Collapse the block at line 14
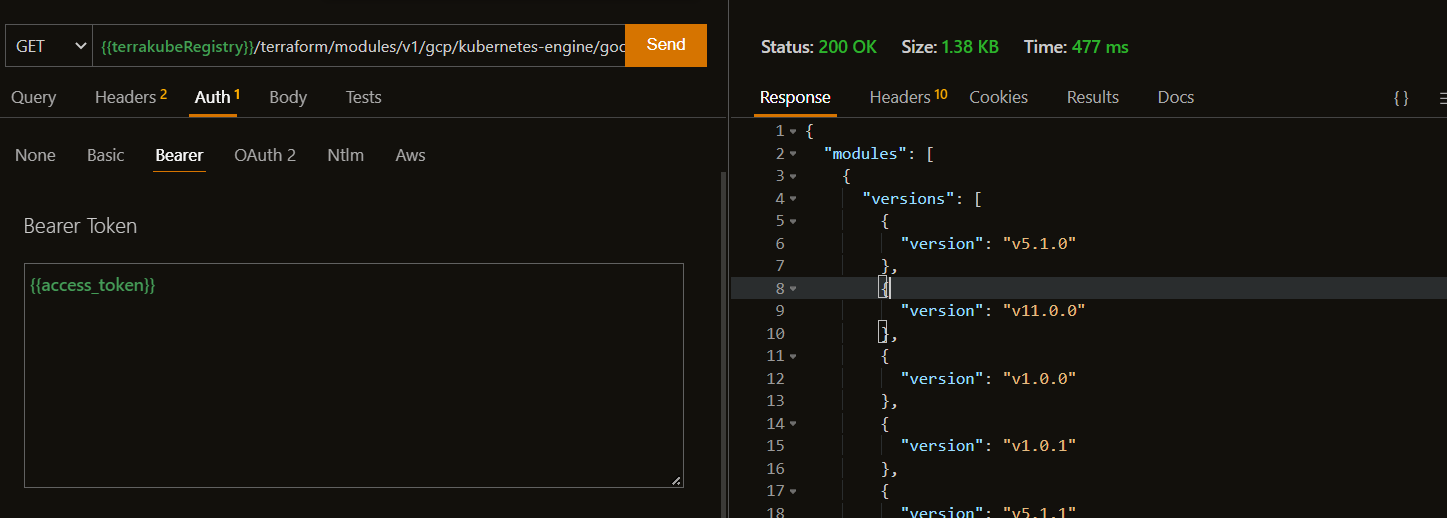This screenshot has width=1447, height=518. (793, 424)
